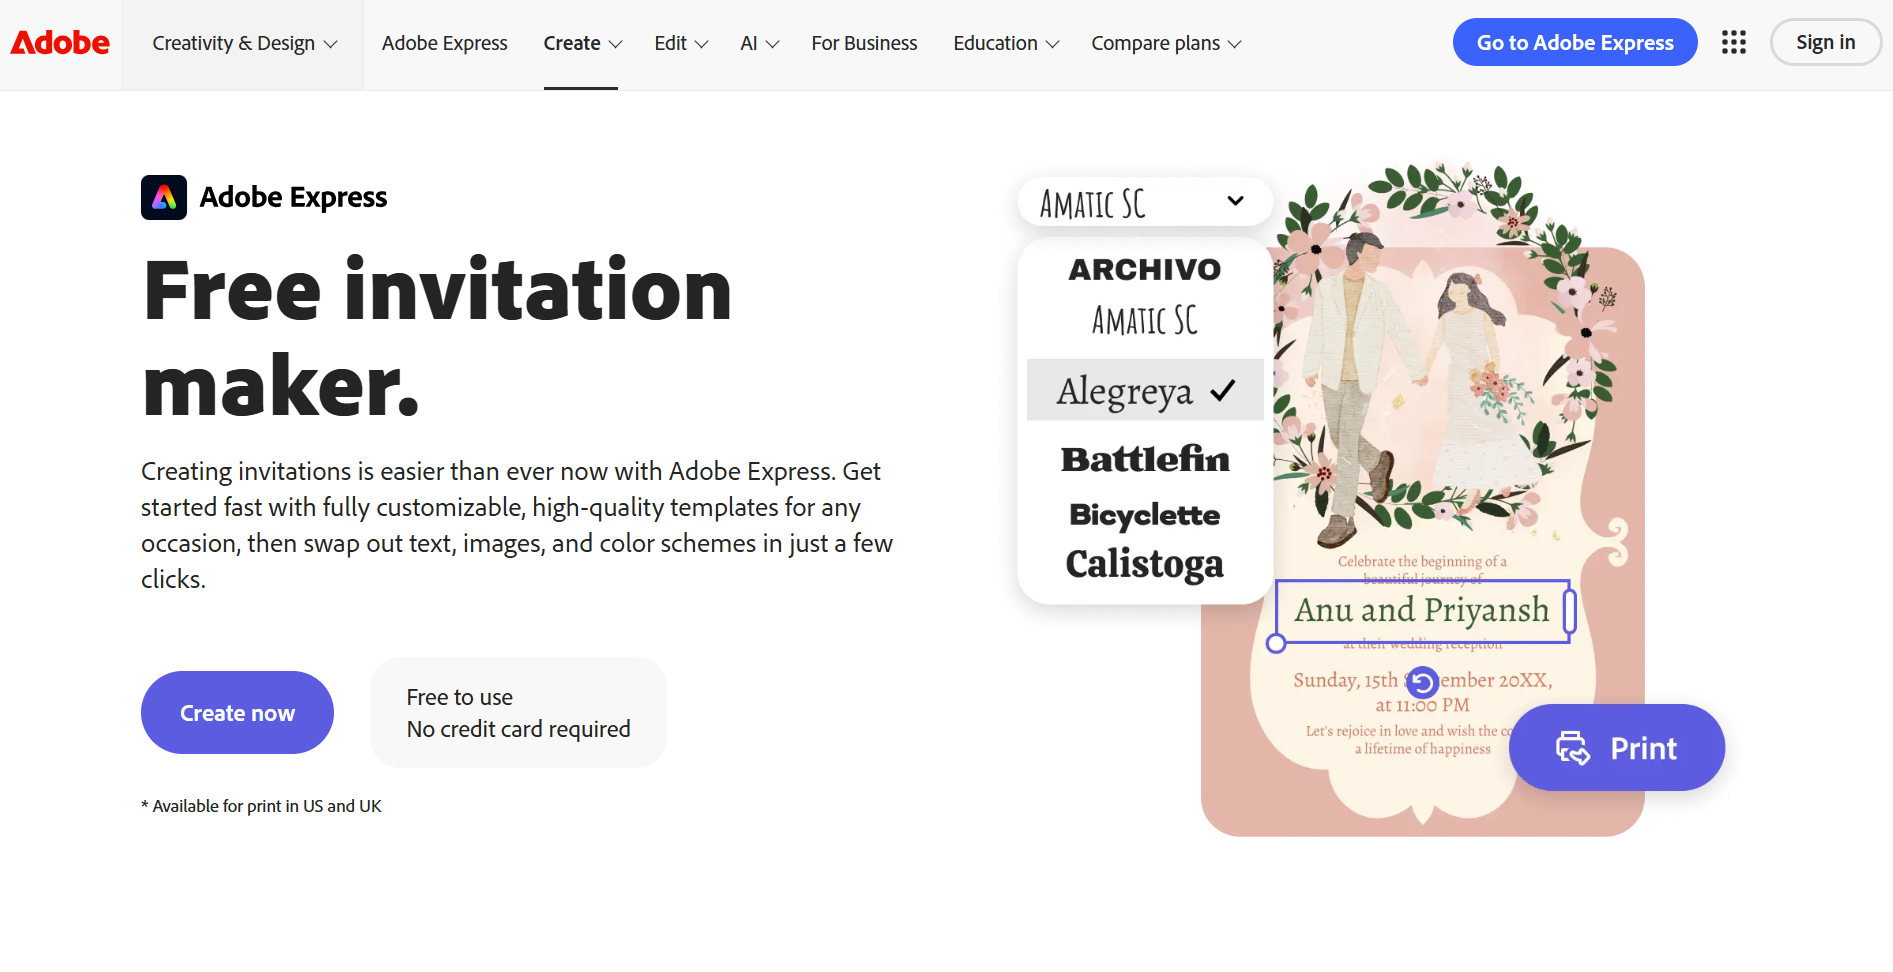
Task: Click the Create now button
Action: 237,712
